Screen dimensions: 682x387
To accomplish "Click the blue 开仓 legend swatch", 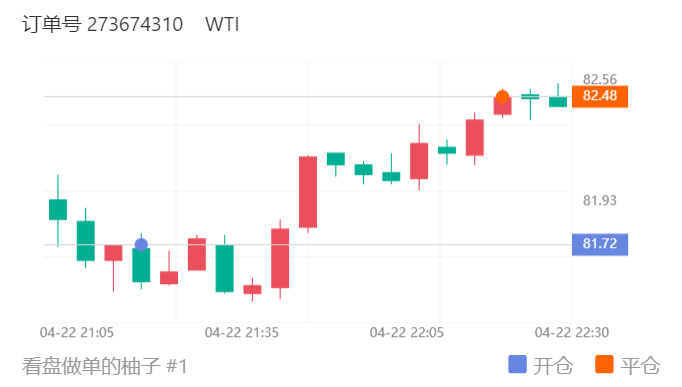I will coord(517,364).
